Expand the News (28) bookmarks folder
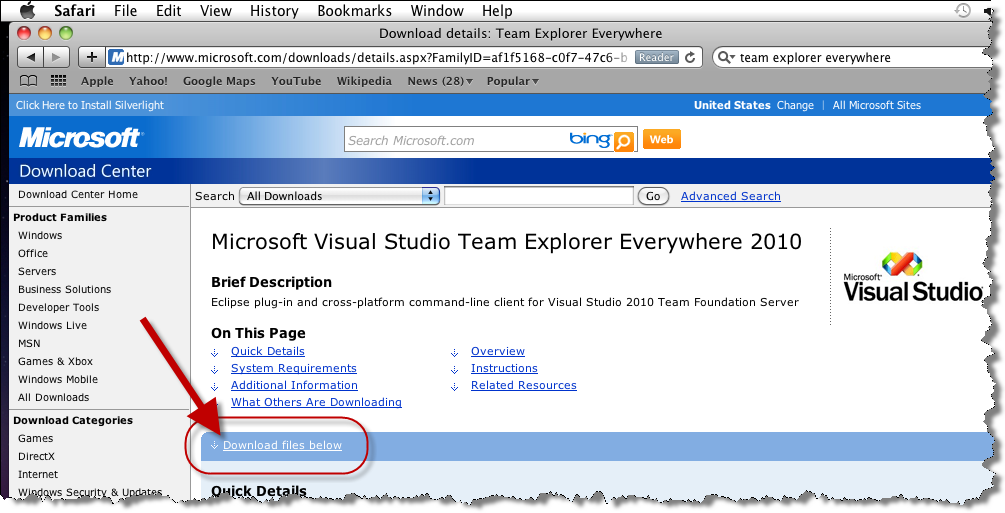 pyautogui.click(x=440, y=81)
